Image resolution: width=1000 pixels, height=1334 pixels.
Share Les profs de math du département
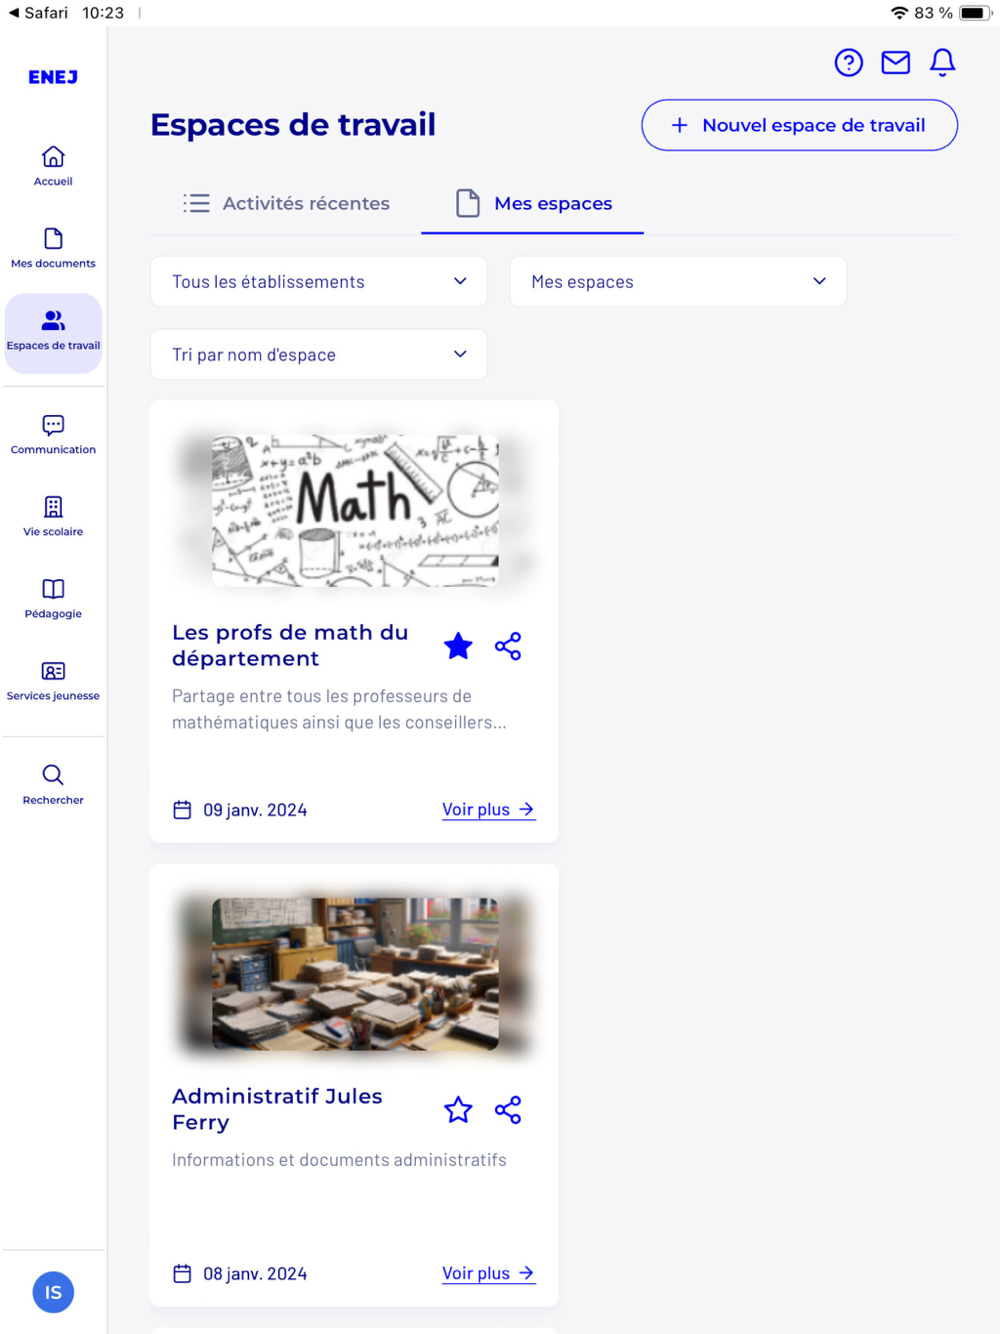tap(508, 646)
